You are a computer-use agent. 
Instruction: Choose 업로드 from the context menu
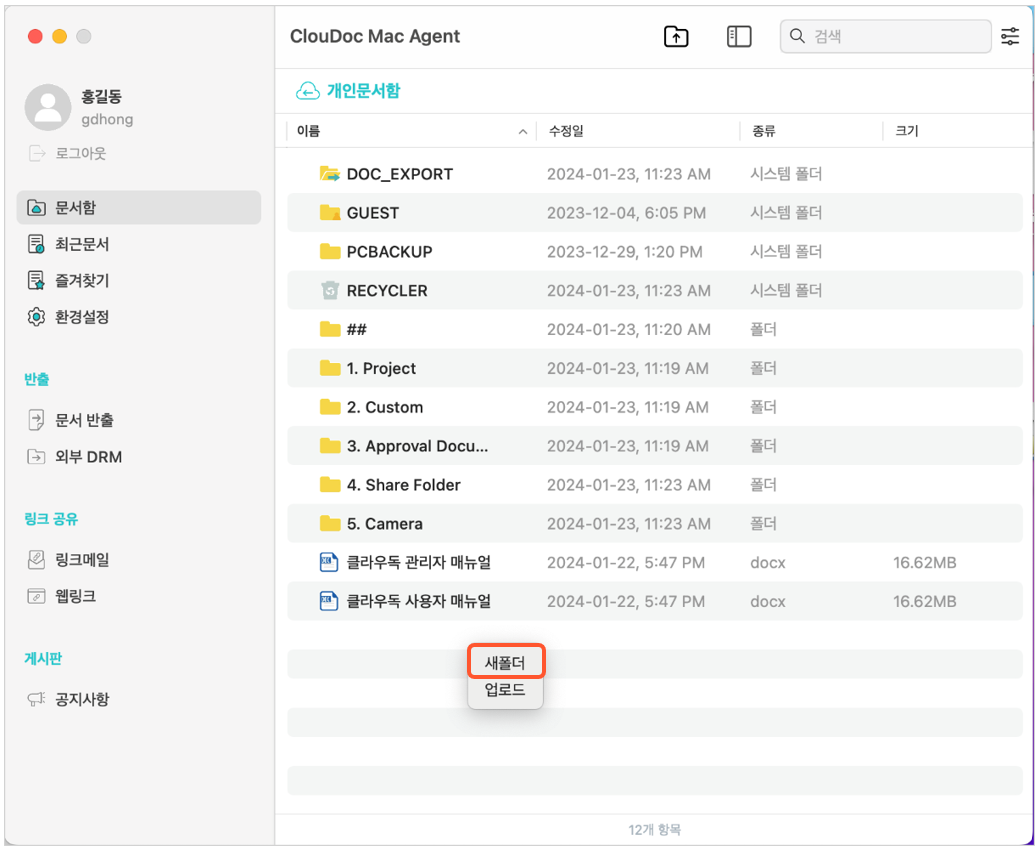coord(505,690)
